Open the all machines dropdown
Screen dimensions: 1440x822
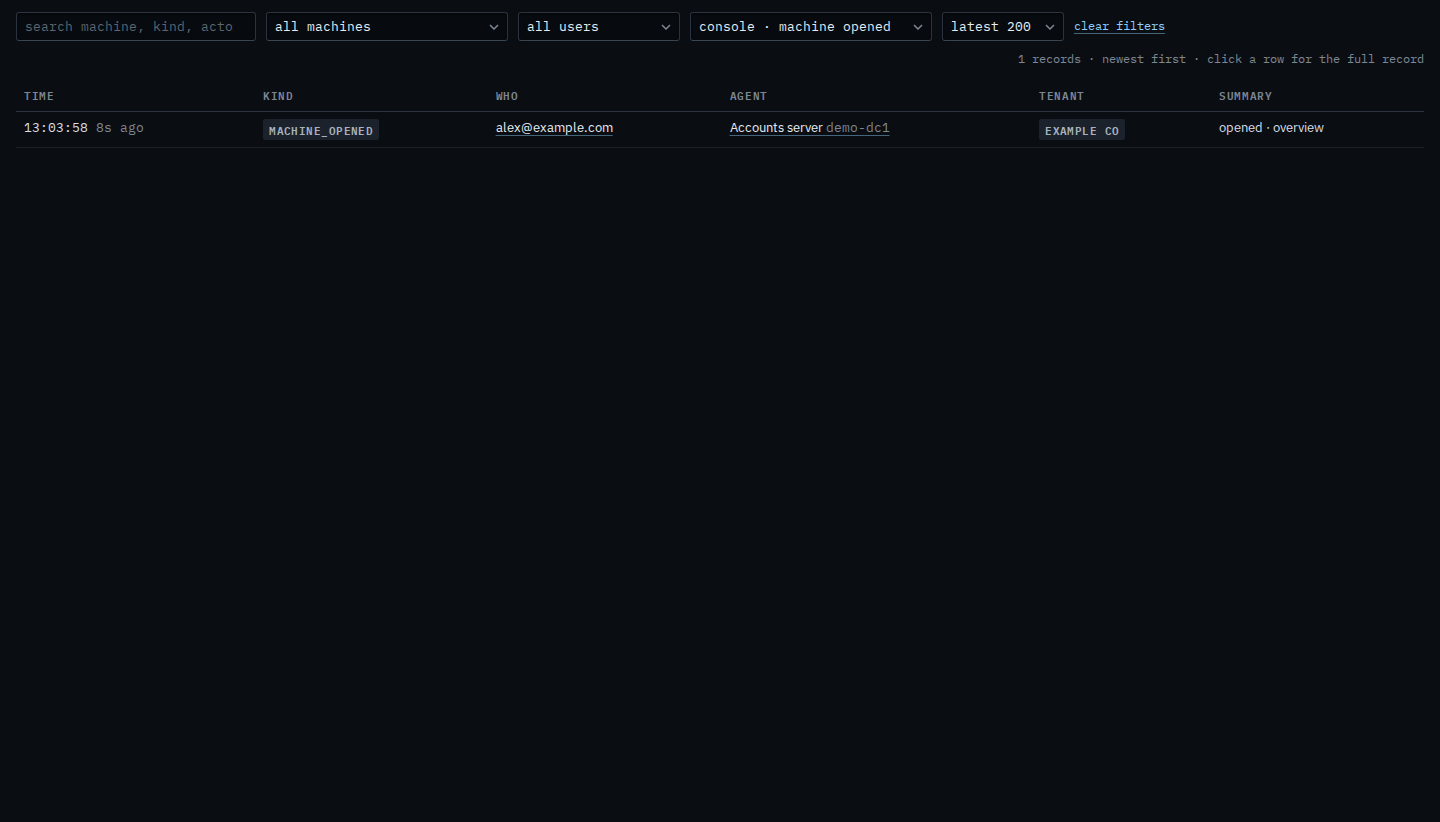(387, 26)
